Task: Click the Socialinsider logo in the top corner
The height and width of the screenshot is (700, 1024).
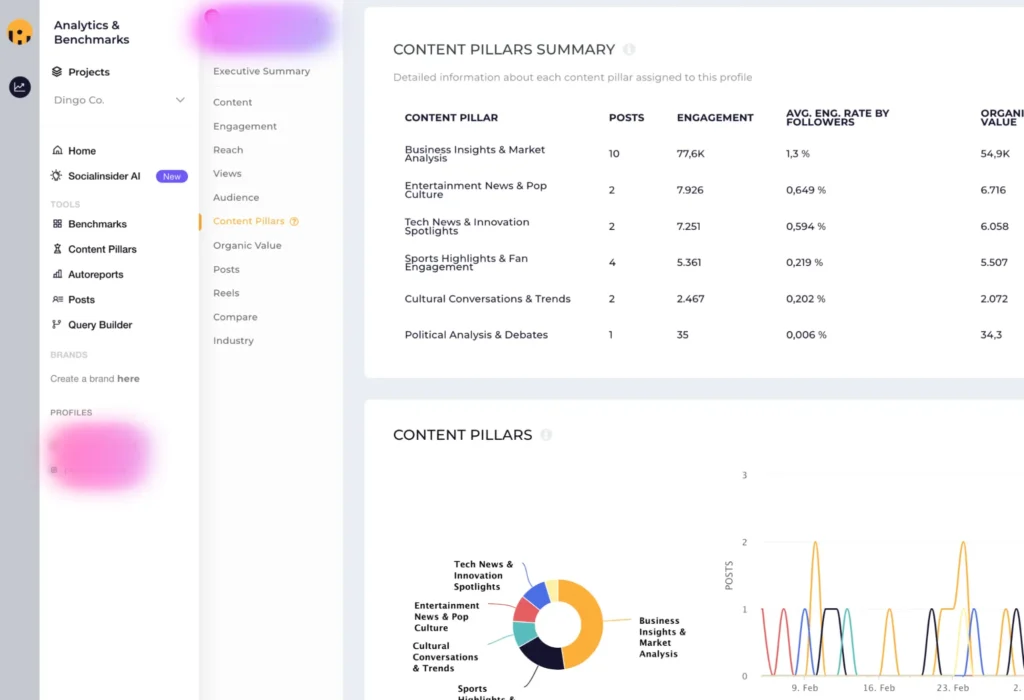Action: 20,33
